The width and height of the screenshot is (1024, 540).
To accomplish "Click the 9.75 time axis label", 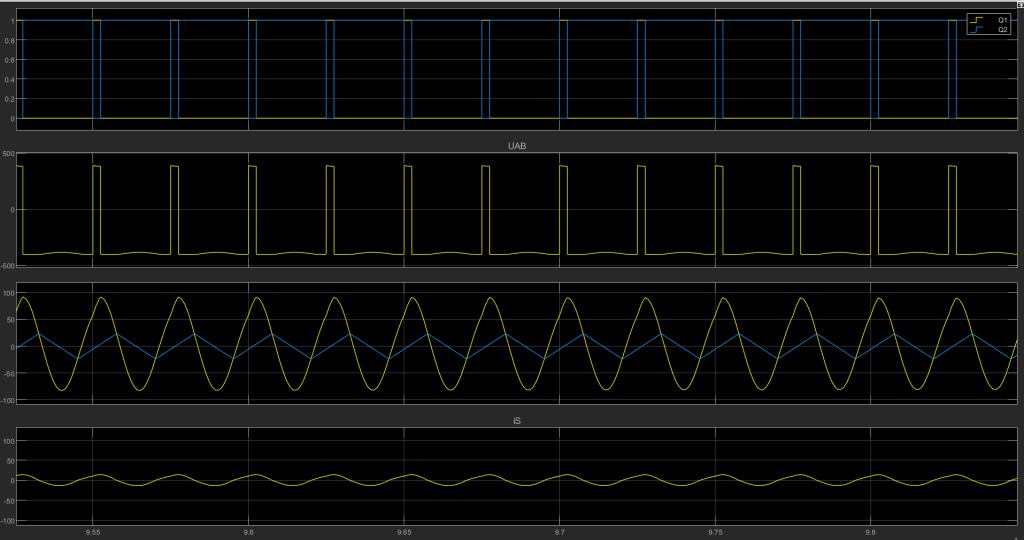I will click(x=716, y=533).
